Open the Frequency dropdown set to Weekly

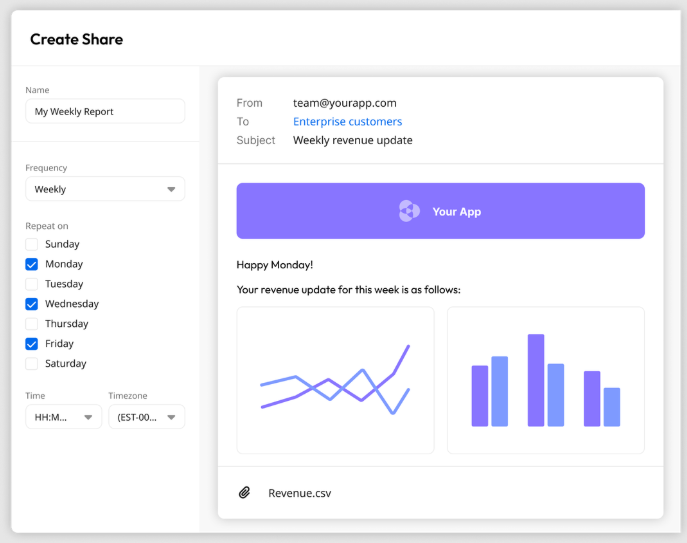(x=105, y=189)
